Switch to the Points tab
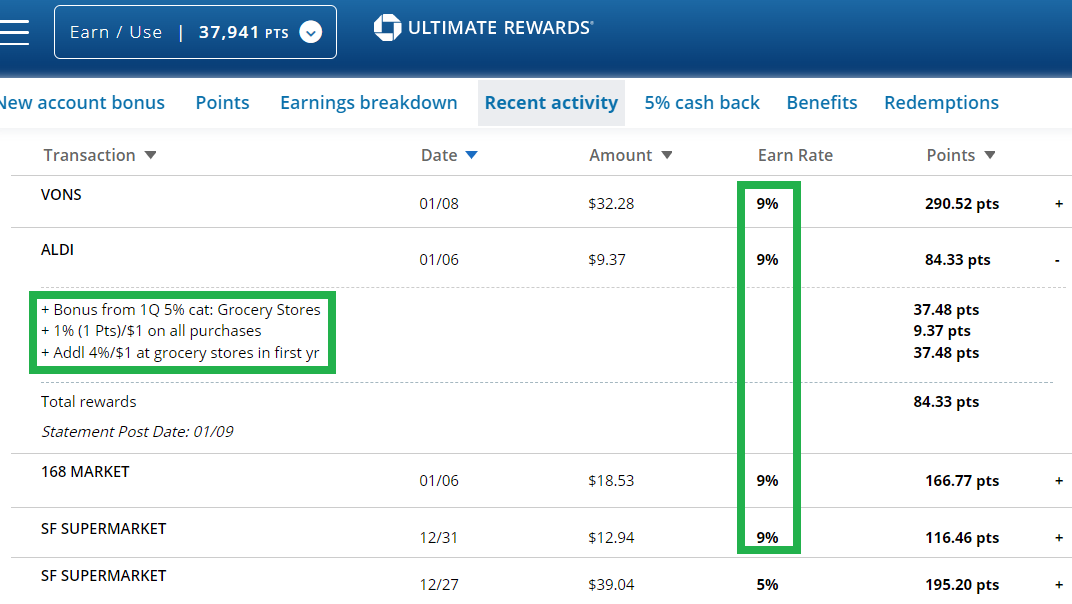Screen dimensions: 1072x604 click(x=222, y=103)
